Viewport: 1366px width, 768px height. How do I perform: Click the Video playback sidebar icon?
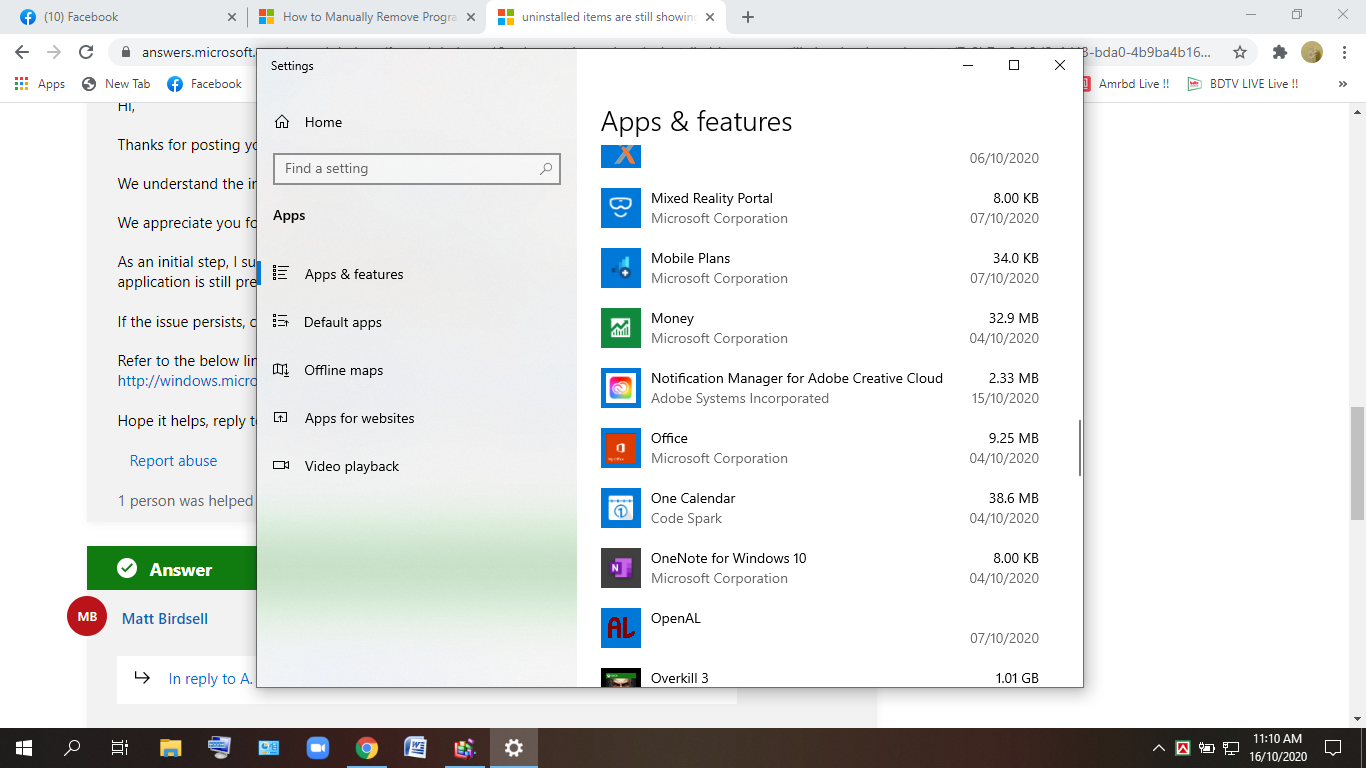click(x=281, y=465)
